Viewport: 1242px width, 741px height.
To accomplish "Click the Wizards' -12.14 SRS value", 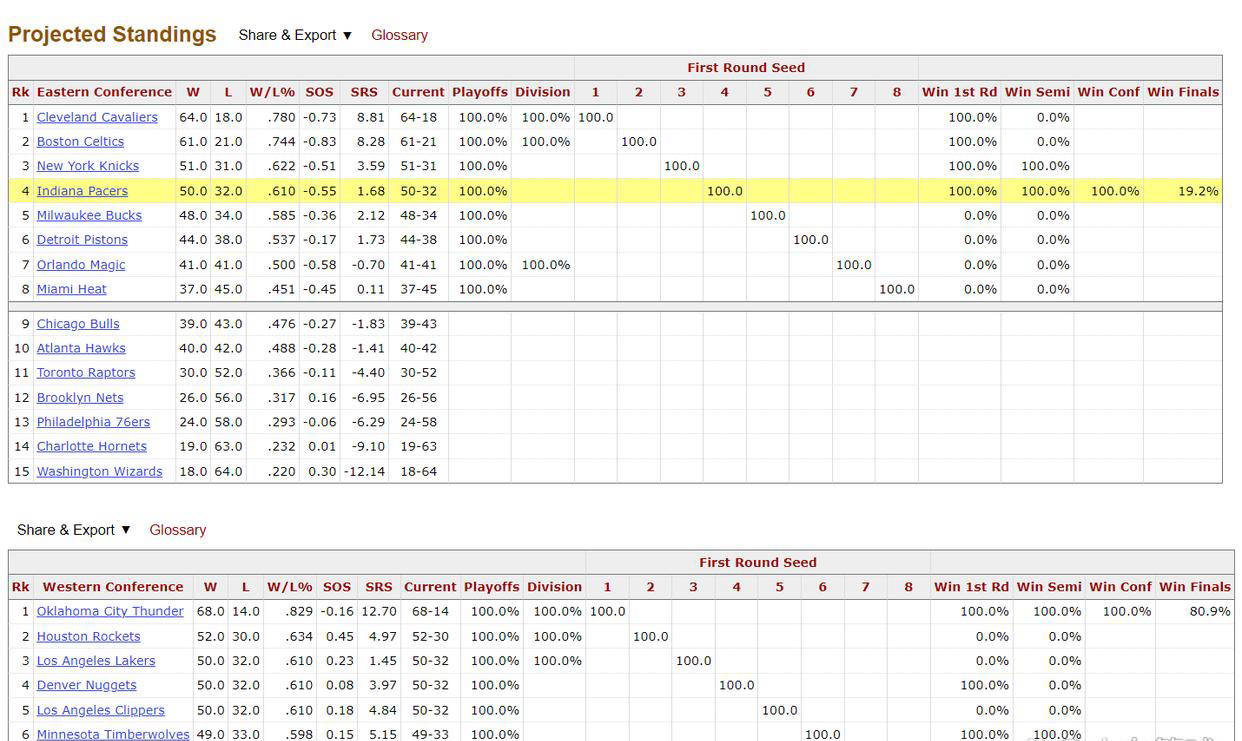I will (365, 471).
